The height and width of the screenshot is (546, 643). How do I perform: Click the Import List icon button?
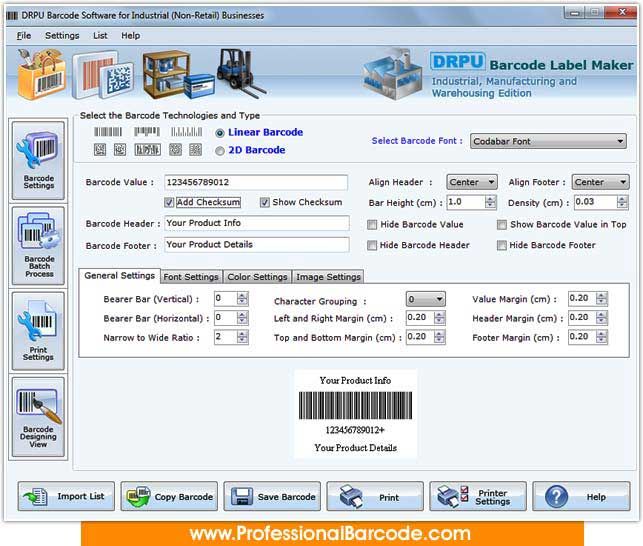(x=66, y=496)
